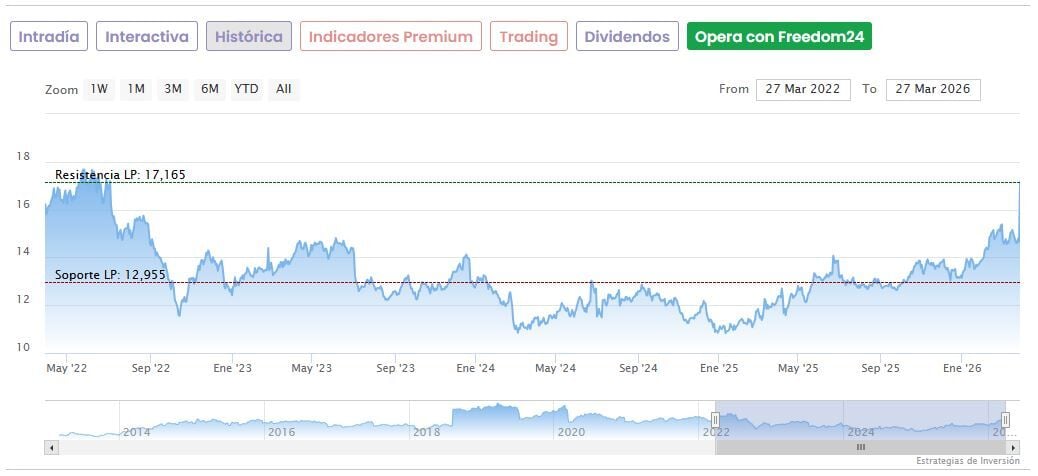Click the navigator scrollbar thumb grip
This screenshot has height=476, width=1038.
pos(860,447)
